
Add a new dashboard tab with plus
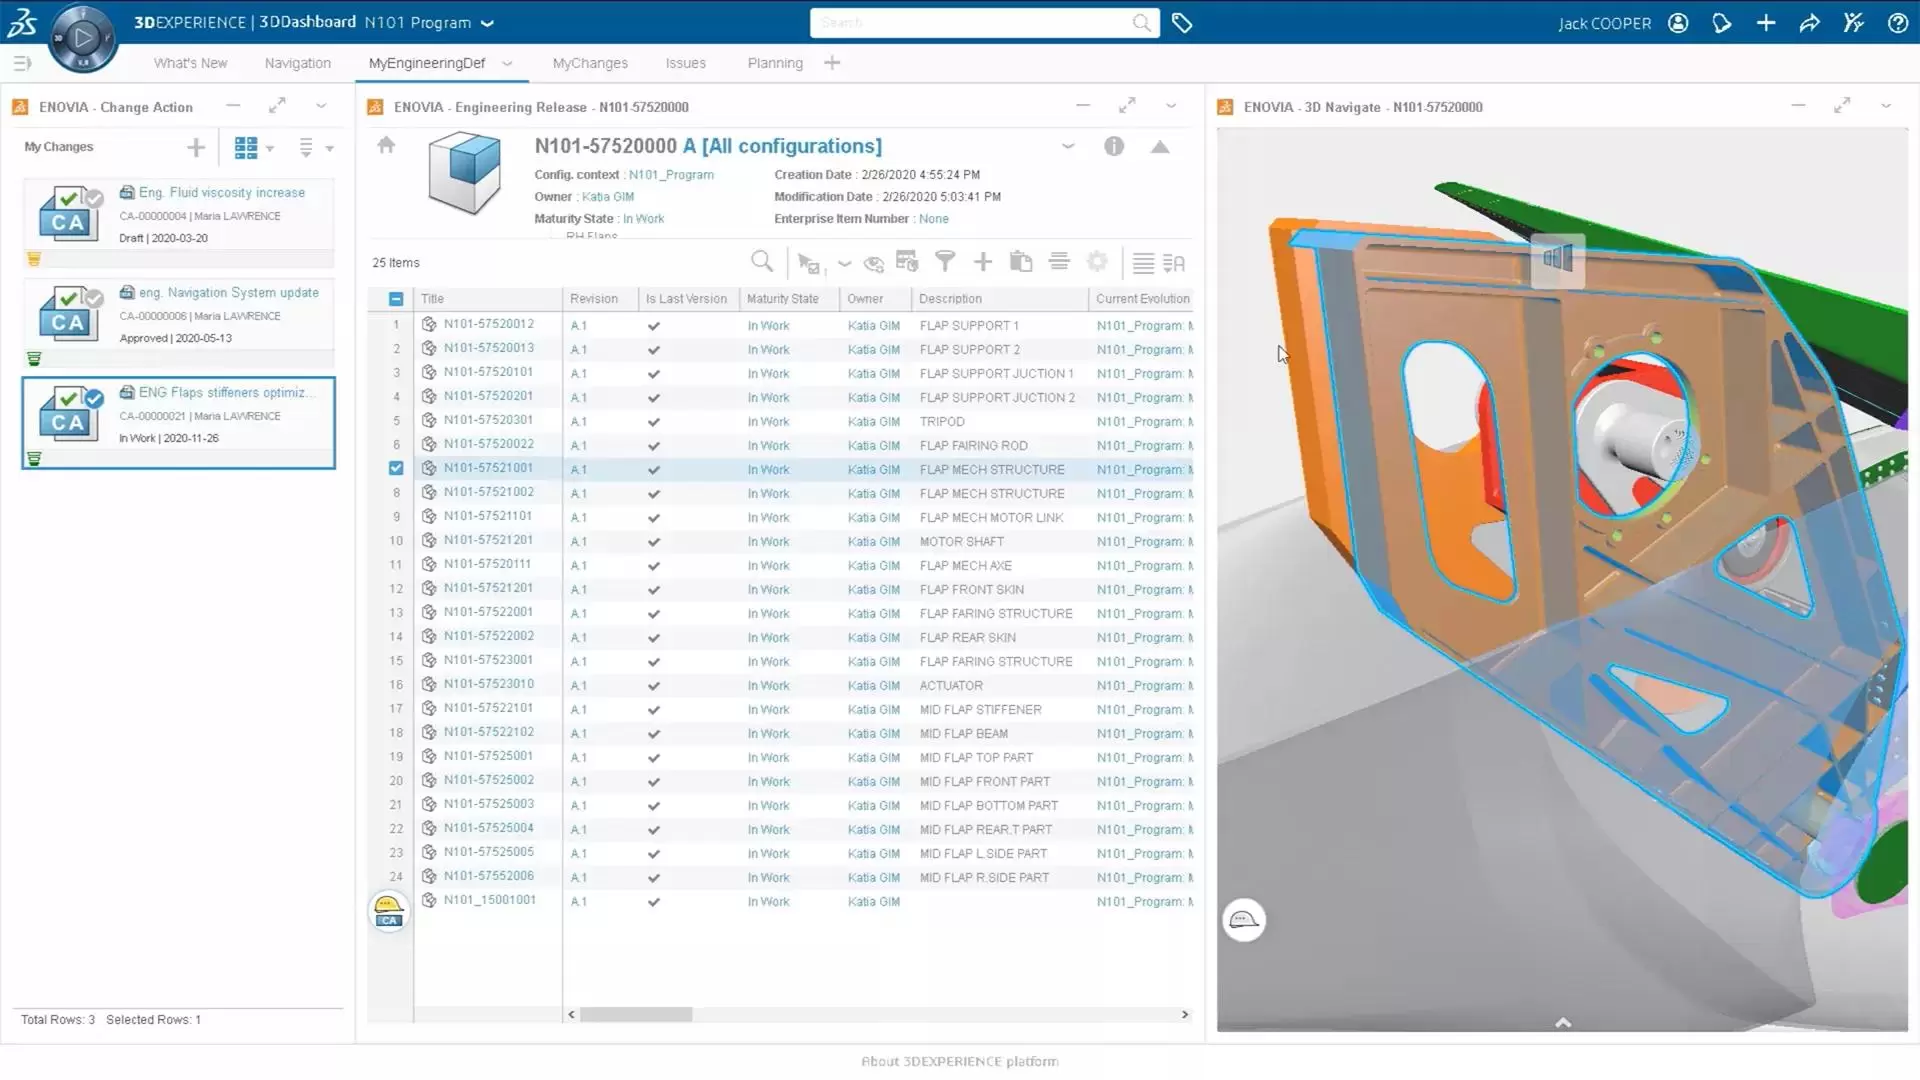tap(832, 63)
